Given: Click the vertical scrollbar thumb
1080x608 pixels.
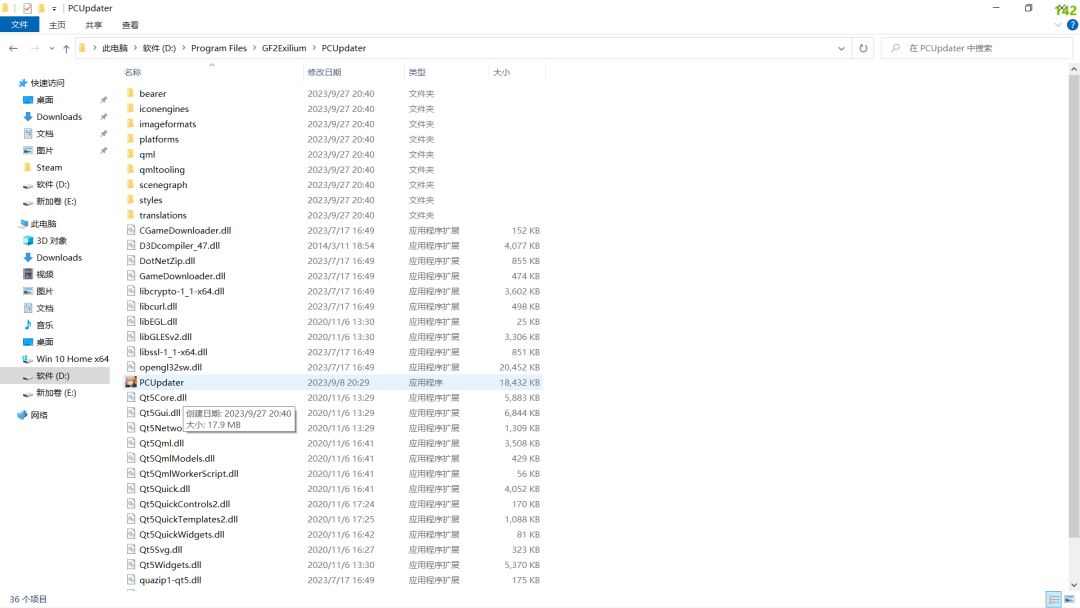Looking at the screenshot, I should pos(1074,306).
